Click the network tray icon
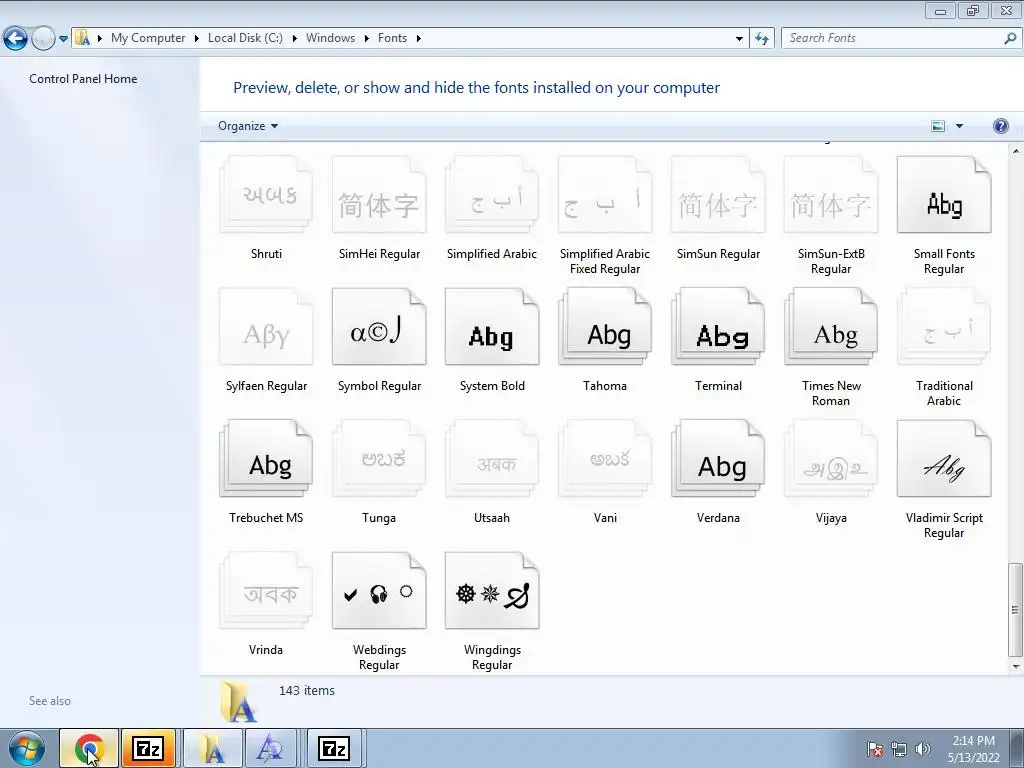 click(899, 749)
